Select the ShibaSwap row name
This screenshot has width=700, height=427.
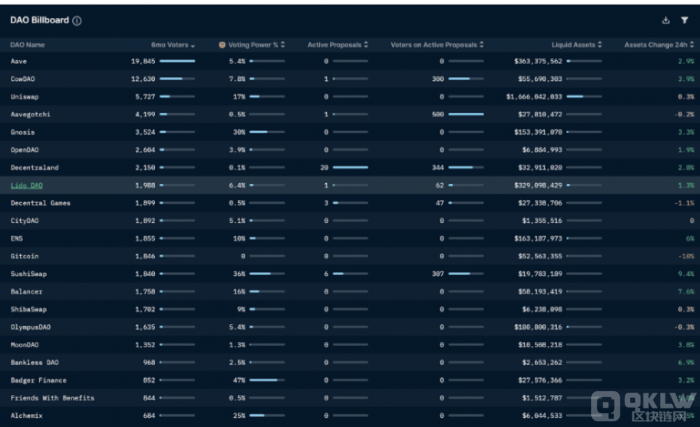click(x=29, y=309)
